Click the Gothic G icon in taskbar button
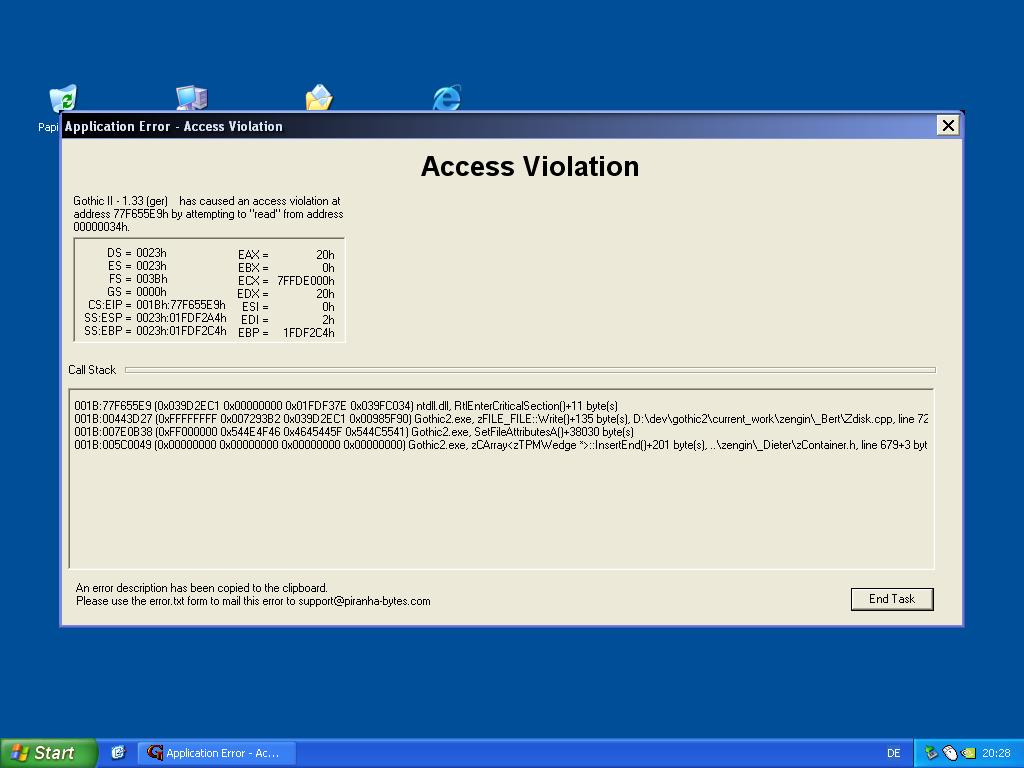Image resolution: width=1024 pixels, height=768 pixels. click(x=154, y=753)
